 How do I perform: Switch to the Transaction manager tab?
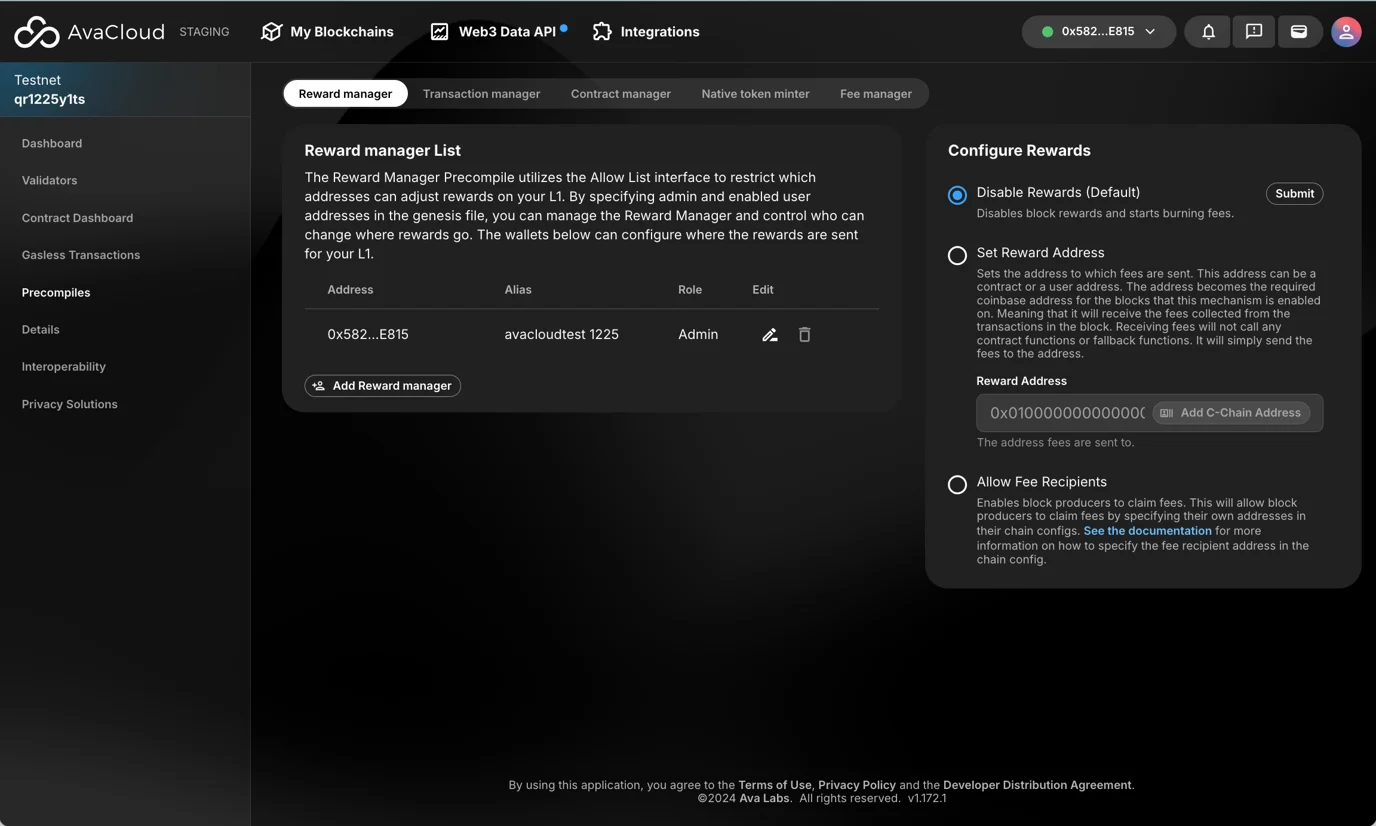point(481,94)
